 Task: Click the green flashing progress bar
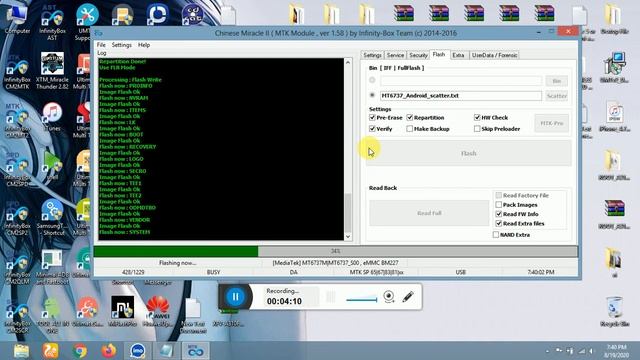176,251
